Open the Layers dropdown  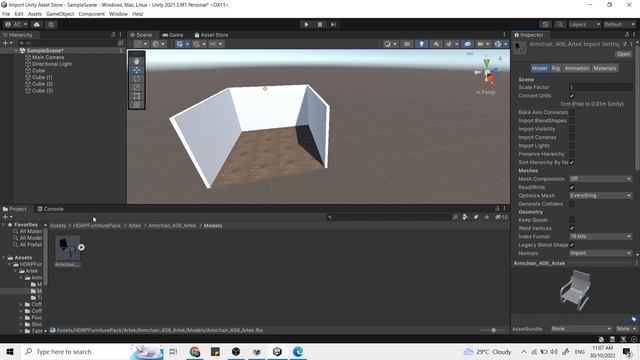pos(584,24)
